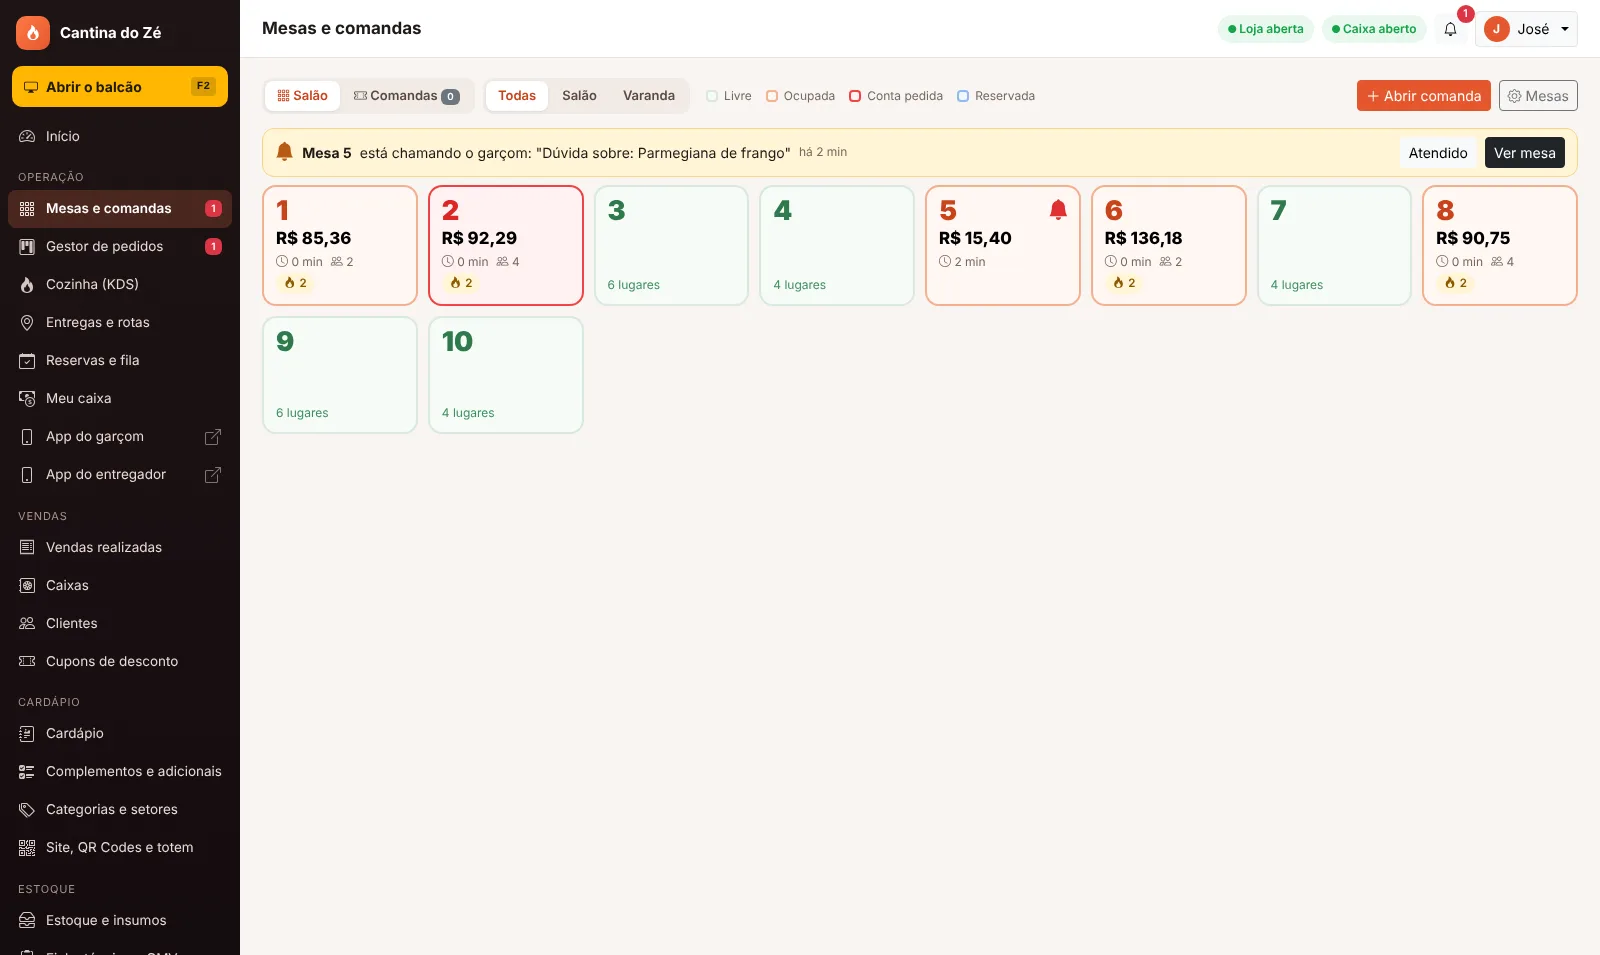Click the Meu caixa icon
This screenshot has width=1600, height=955.
coord(27,399)
